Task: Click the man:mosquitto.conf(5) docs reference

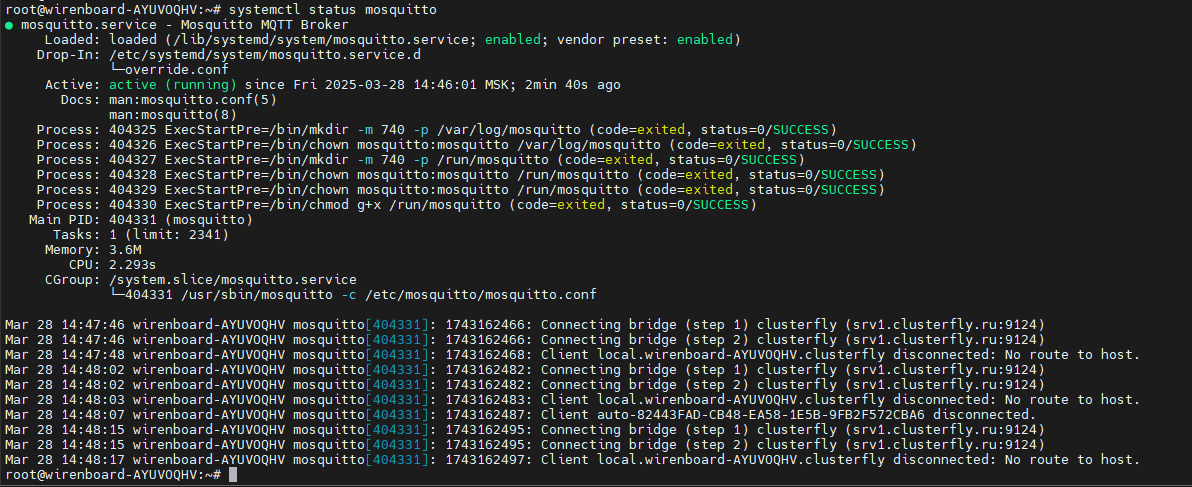Action: pyautogui.click(x=192, y=100)
